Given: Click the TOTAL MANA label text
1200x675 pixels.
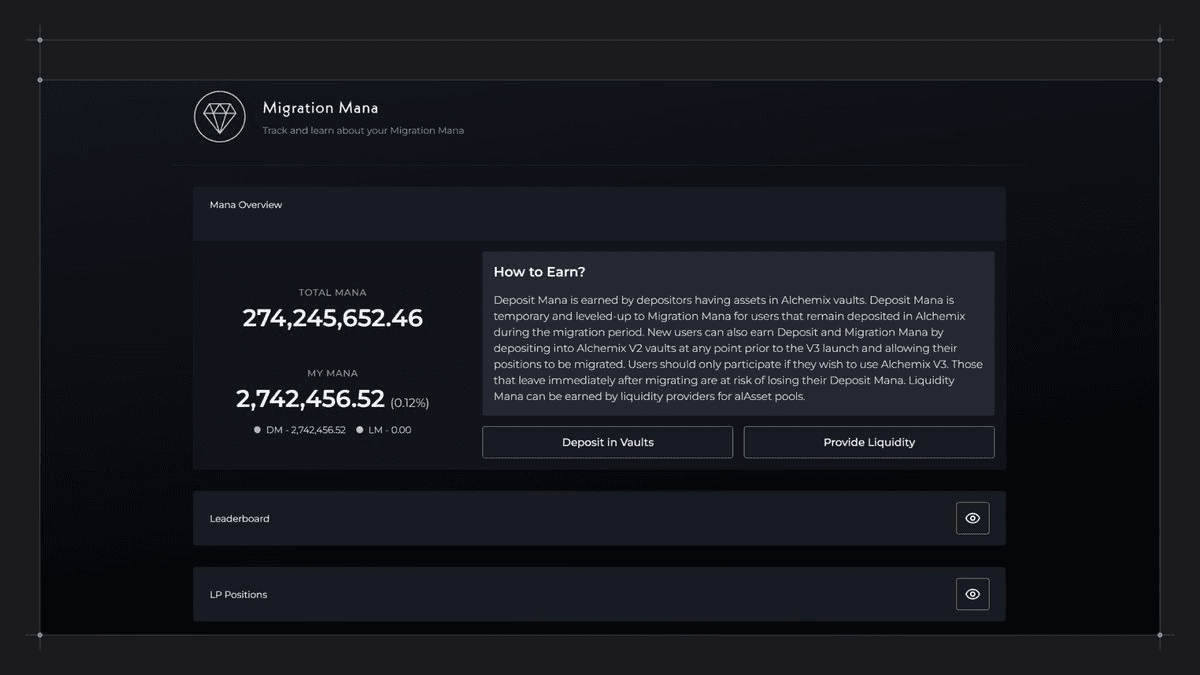Looking at the screenshot, I should click(332, 293).
